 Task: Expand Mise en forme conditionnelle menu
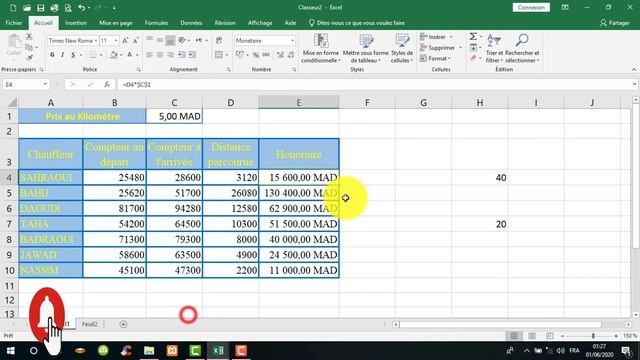321,49
